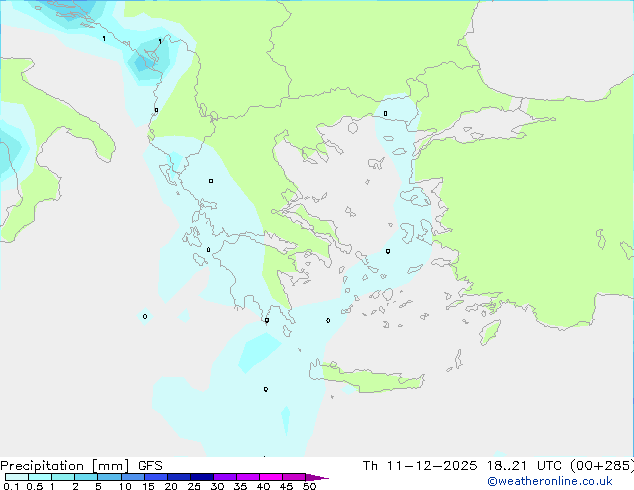634x490 pixels.
Task: Click the '0.1' legend label
Action: [x=11, y=486]
